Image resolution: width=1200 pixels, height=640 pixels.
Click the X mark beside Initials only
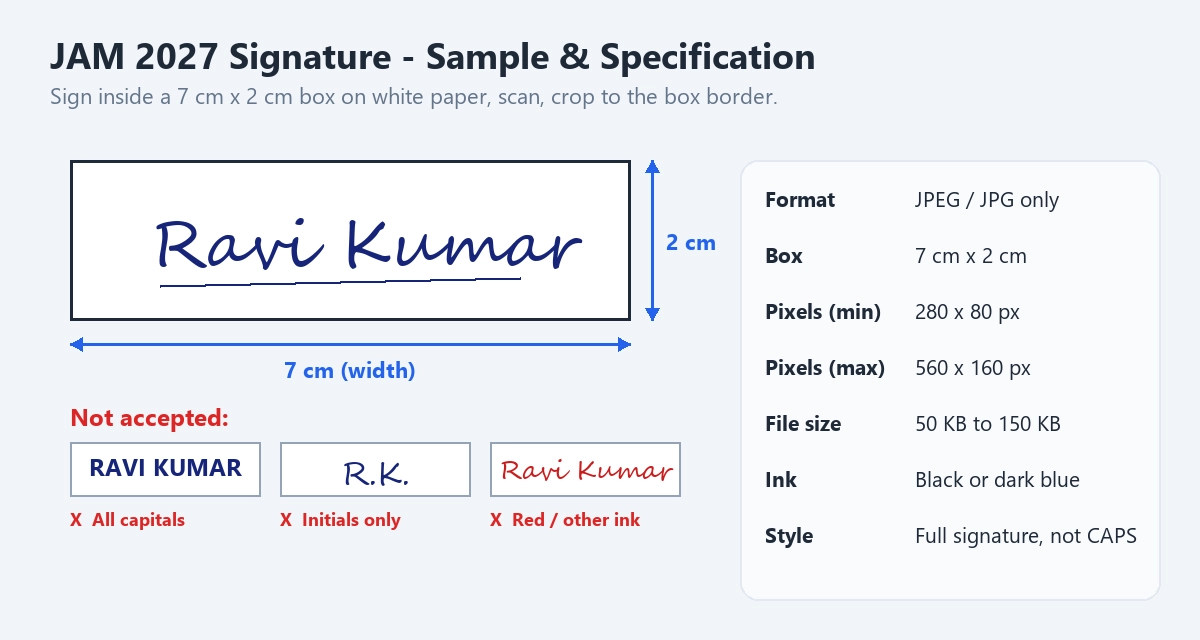click(x=286, y=520)
